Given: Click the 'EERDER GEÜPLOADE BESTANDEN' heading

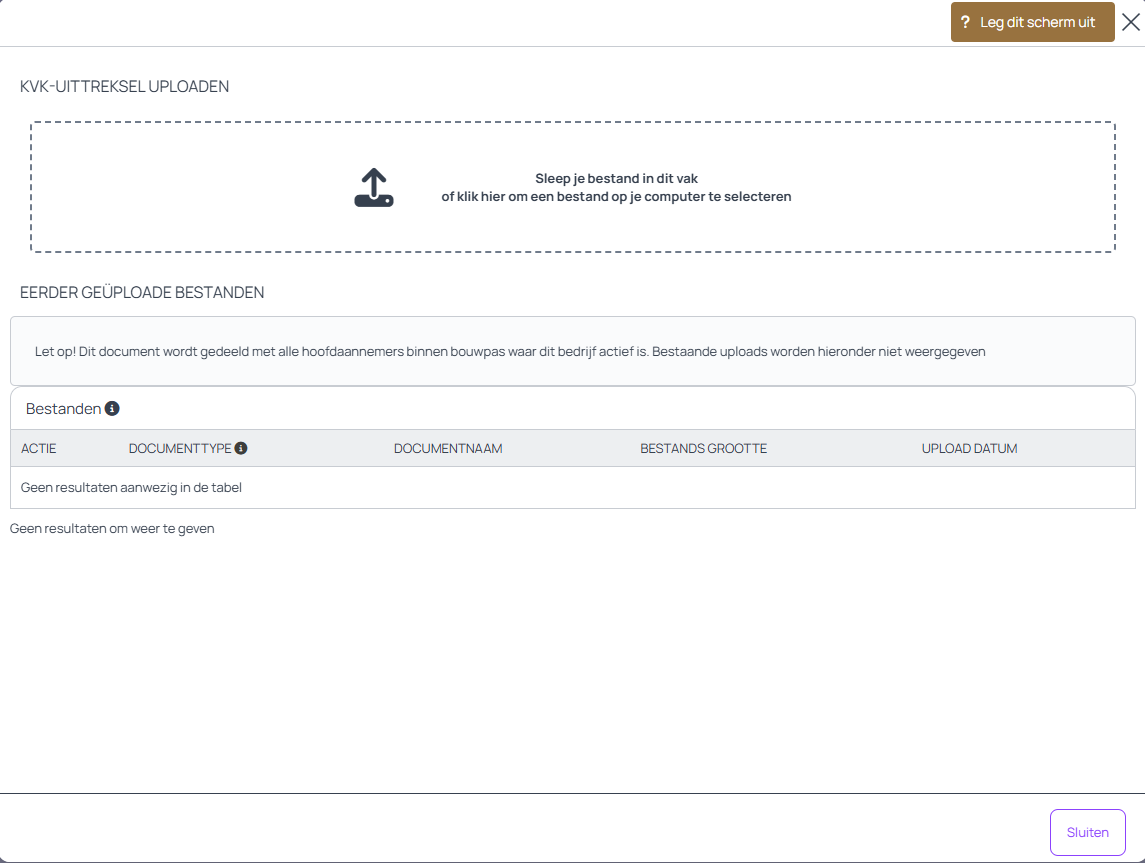Looking at the screenshot, I should point(142,293).
